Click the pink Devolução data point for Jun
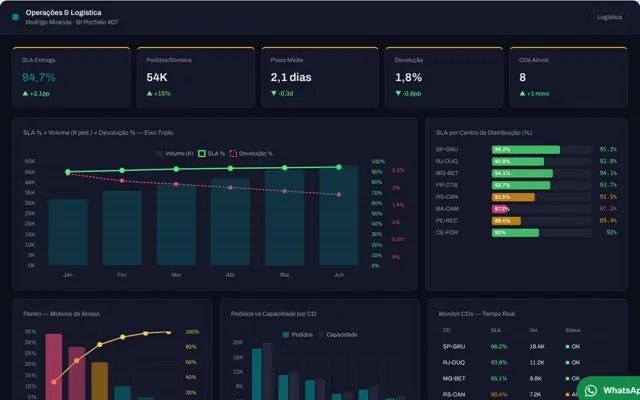This screenshot has width=640, height=400. pos(339,195)
